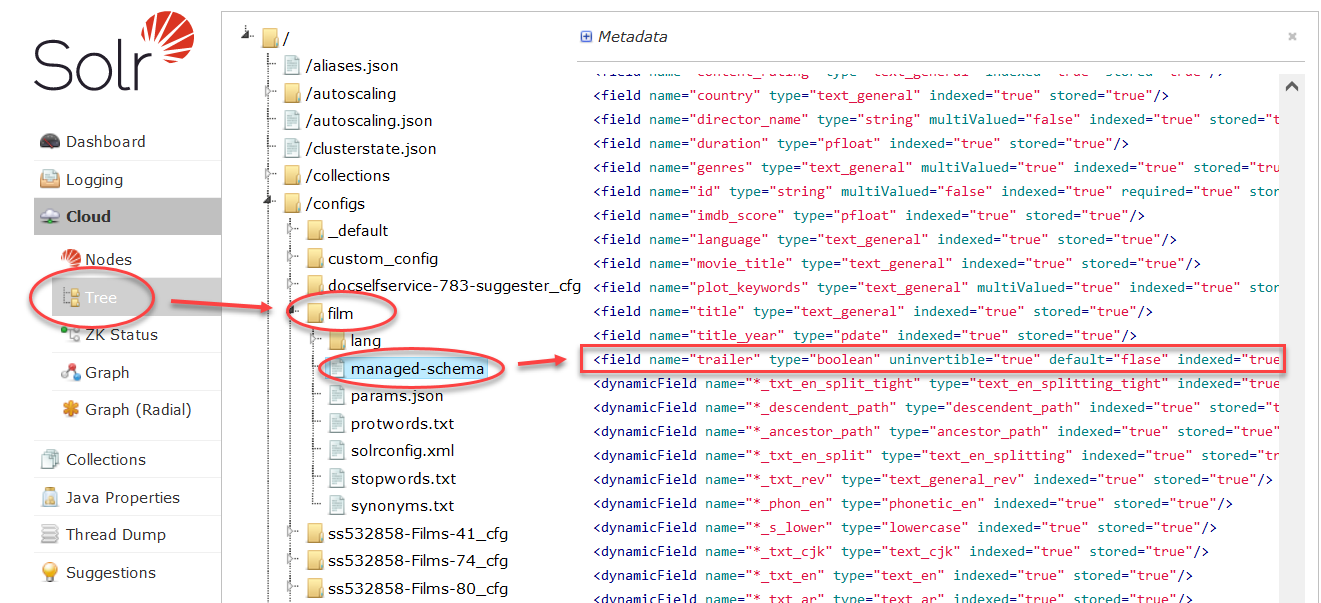Click the scrollbar up arrow in metadata pane

[1291, 85]
